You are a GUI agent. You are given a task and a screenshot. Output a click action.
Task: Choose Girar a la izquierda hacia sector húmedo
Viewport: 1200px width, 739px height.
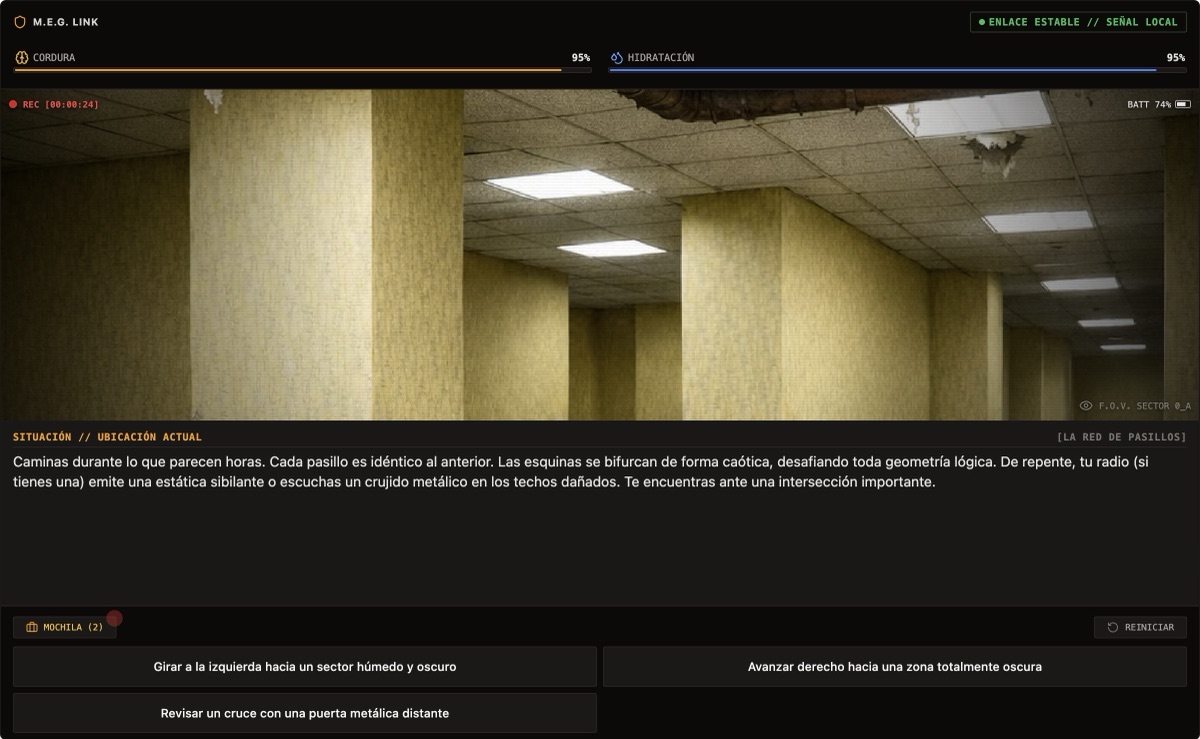tap(305, 666)
